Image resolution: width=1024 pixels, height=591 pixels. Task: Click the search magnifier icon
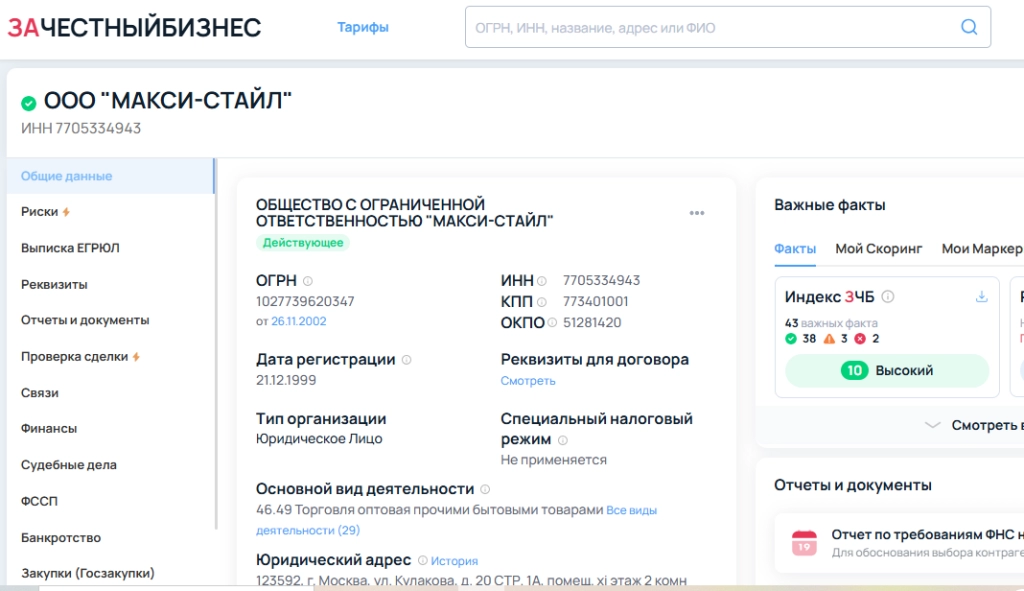coord(968,27)
